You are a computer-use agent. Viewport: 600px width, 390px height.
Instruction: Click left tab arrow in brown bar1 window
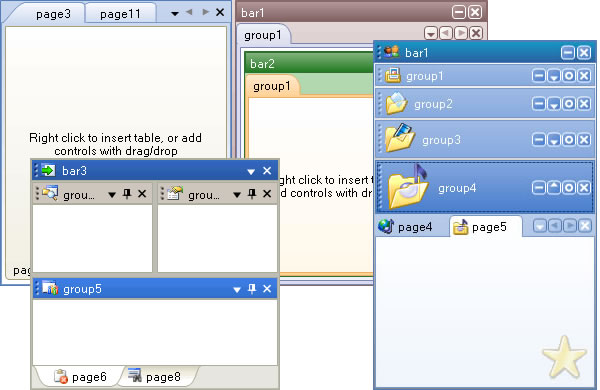coord(446,33)
